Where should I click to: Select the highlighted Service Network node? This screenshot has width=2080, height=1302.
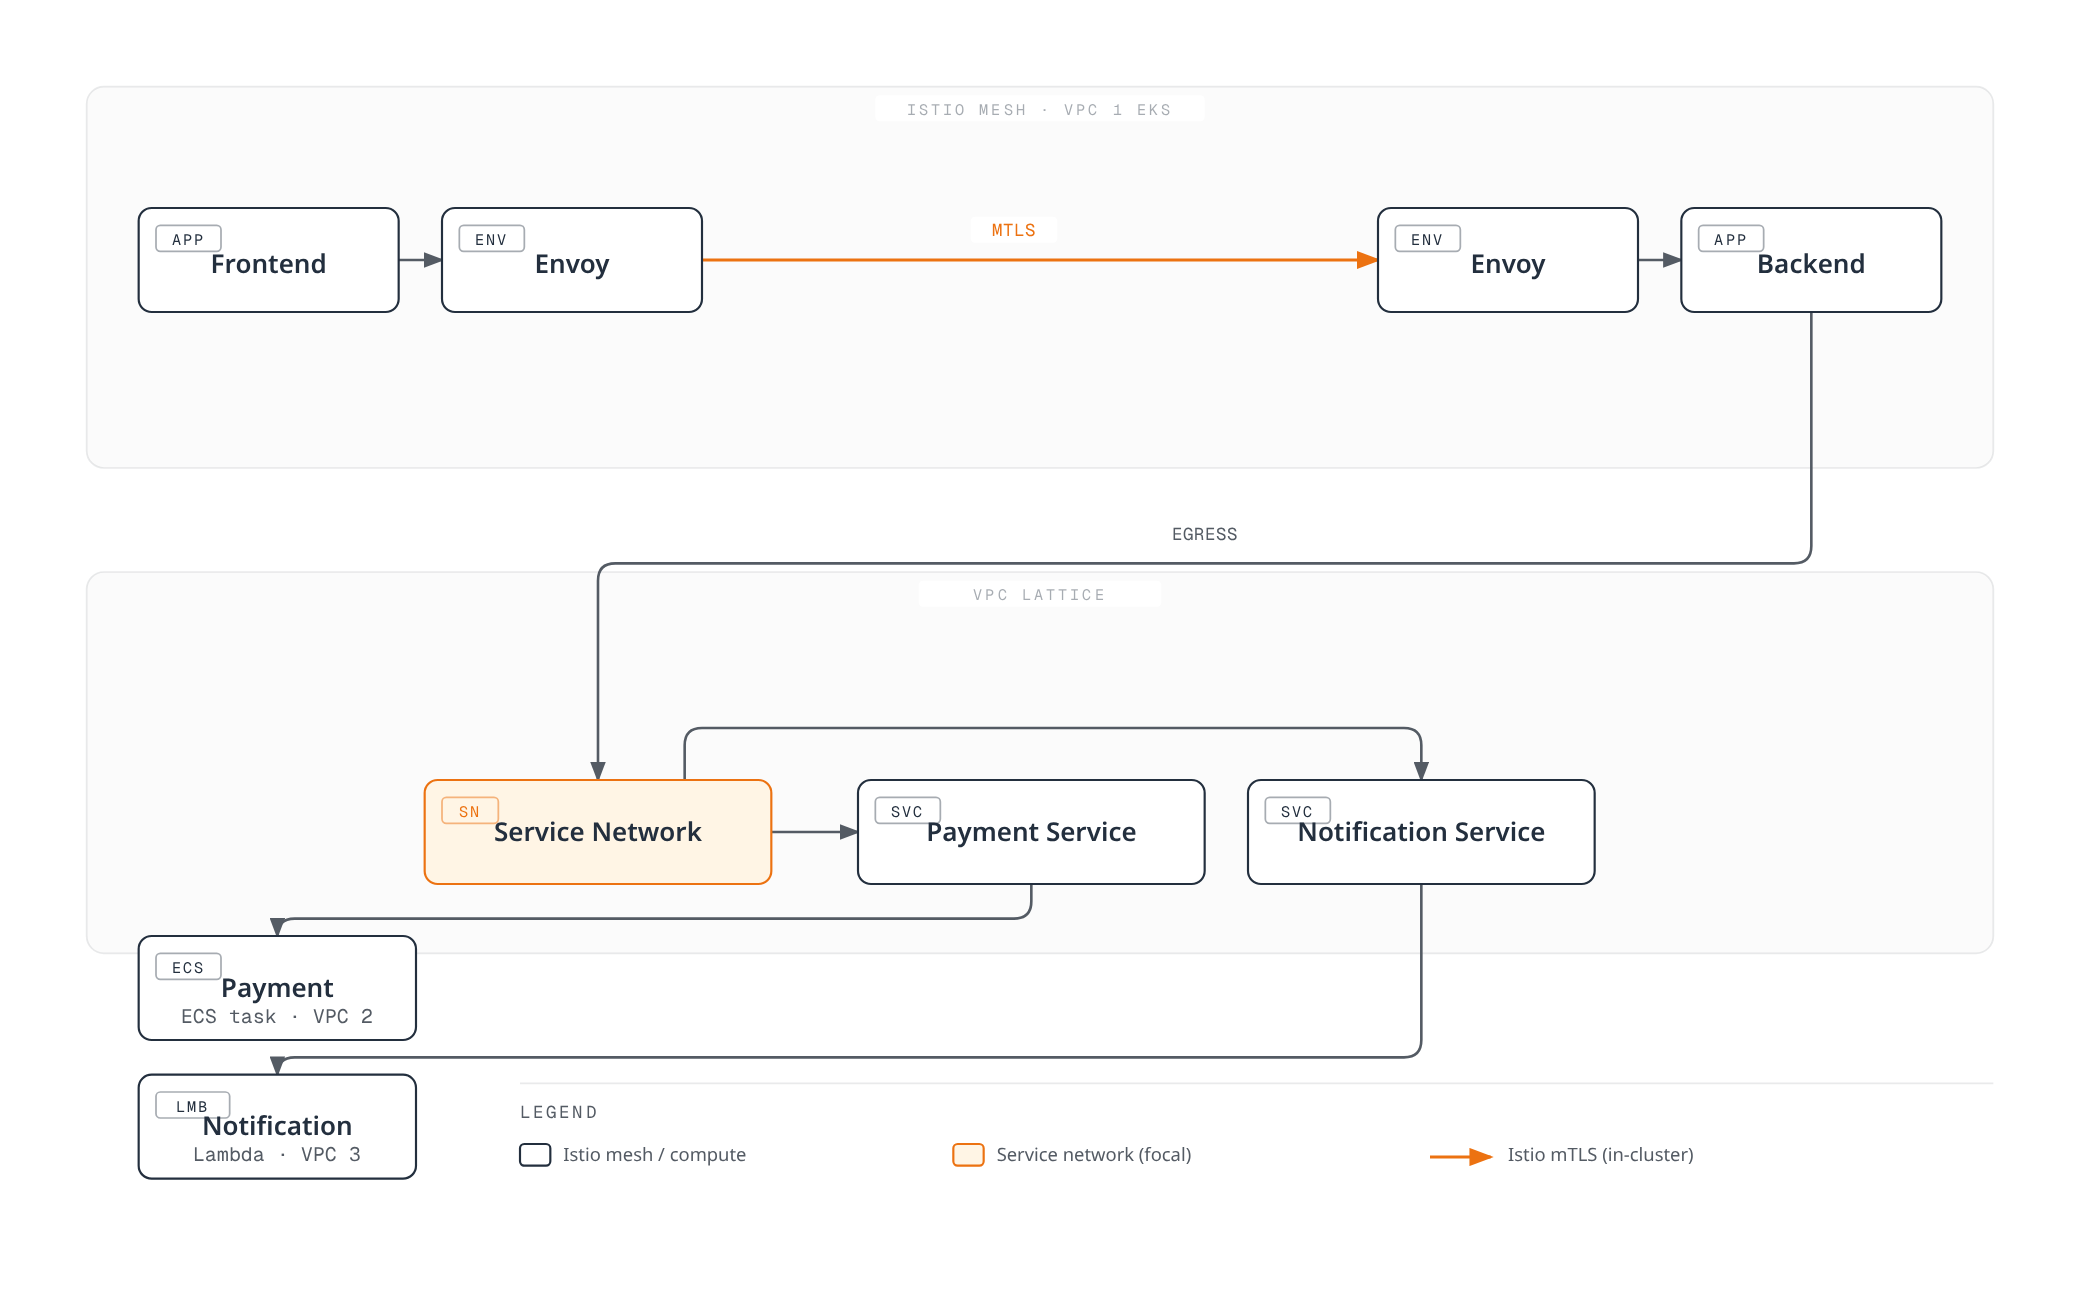tap(598, 832)
